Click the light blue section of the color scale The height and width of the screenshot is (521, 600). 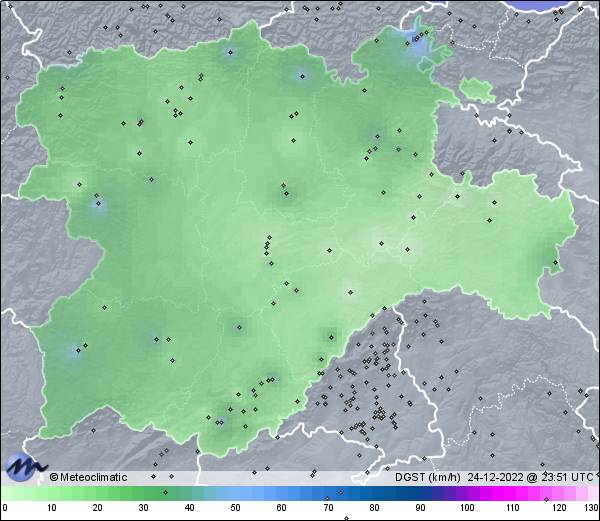[x=245, y=493]
